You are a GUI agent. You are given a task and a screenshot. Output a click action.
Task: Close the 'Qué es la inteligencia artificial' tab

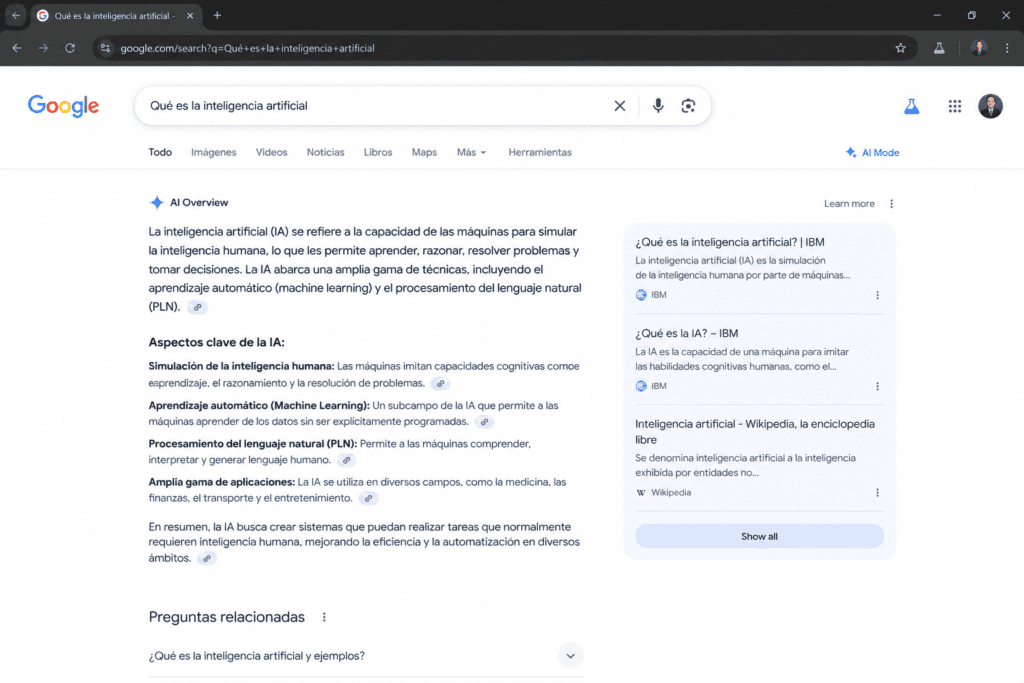tap(190, 16)
